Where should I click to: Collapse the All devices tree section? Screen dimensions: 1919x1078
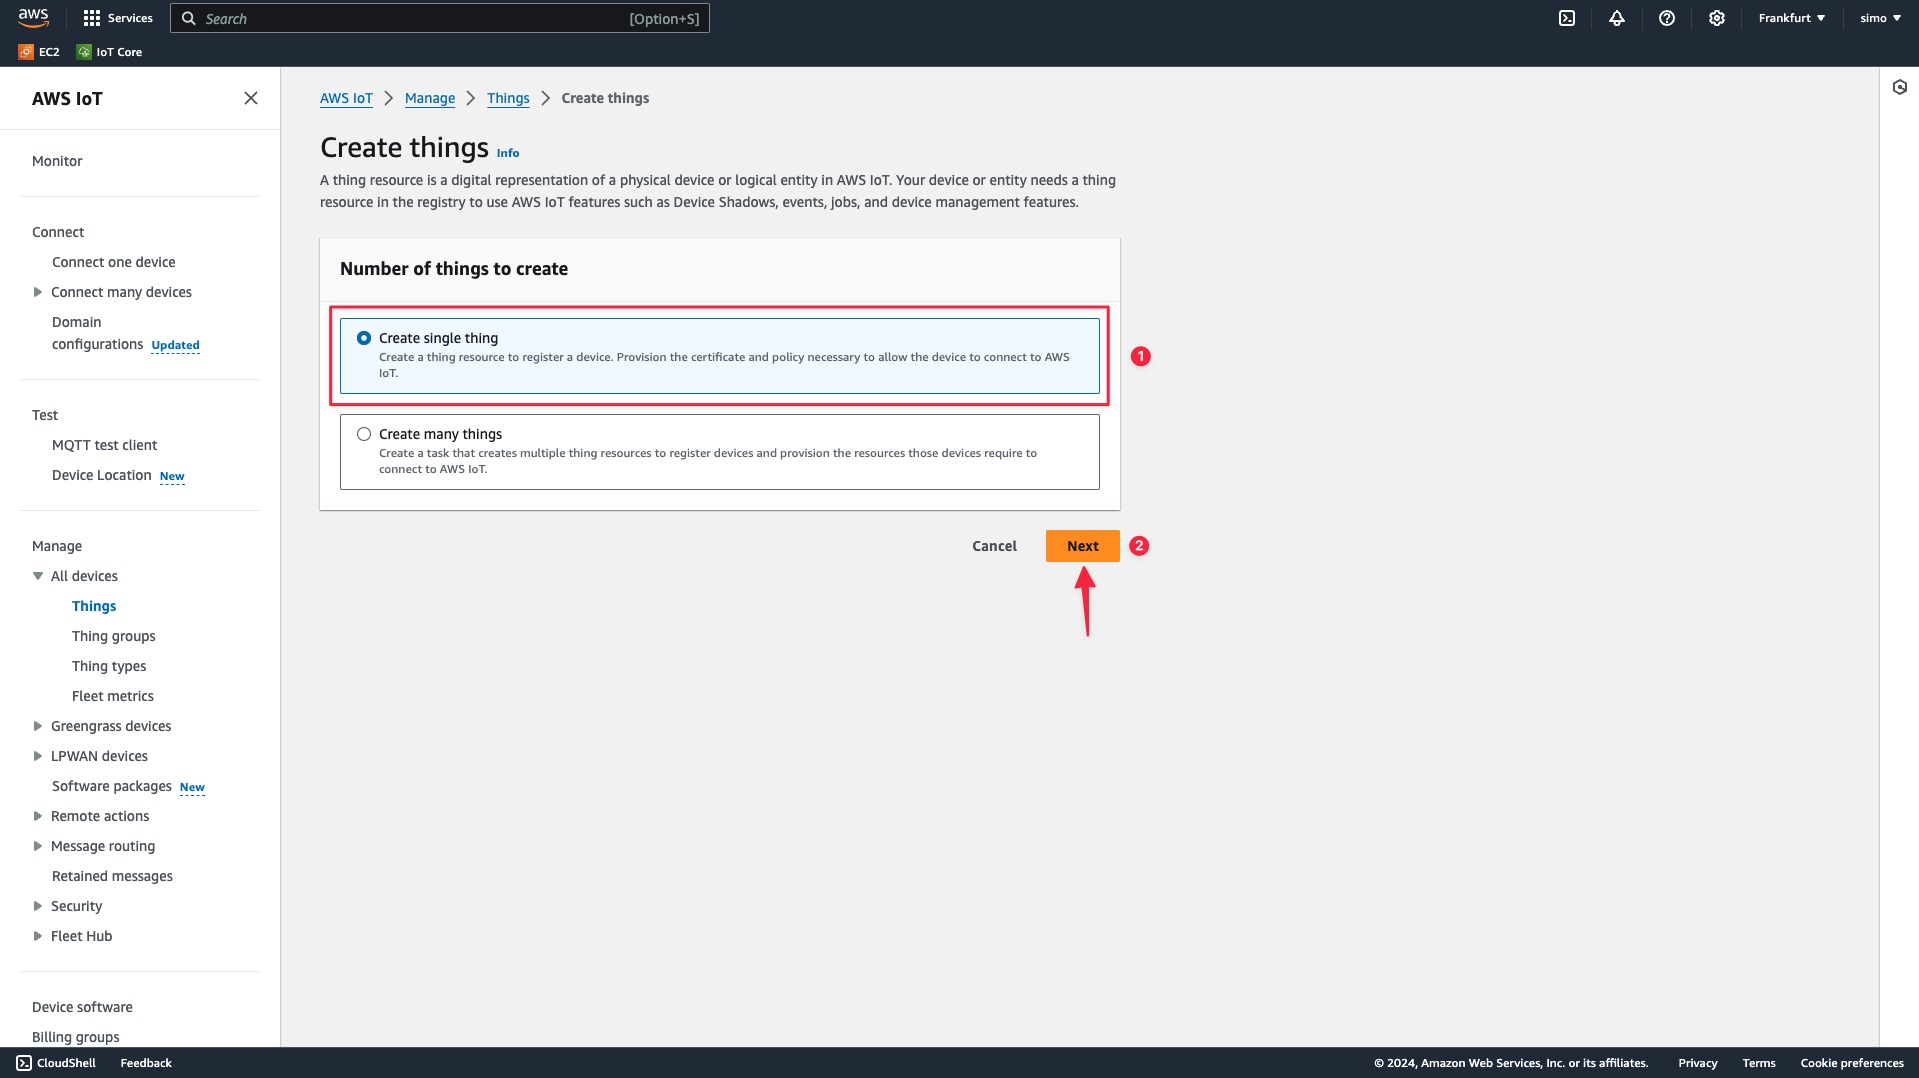click(38, 576)
